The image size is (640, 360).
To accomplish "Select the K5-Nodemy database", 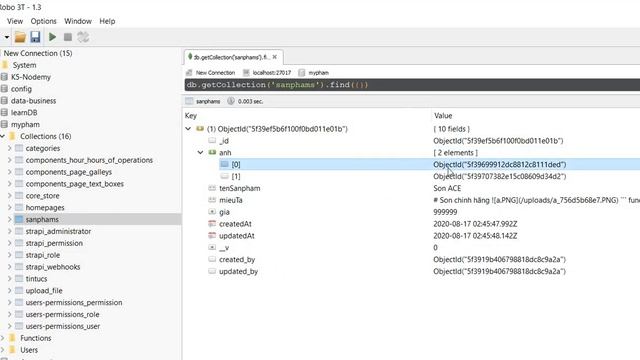I will pos(31,77).
